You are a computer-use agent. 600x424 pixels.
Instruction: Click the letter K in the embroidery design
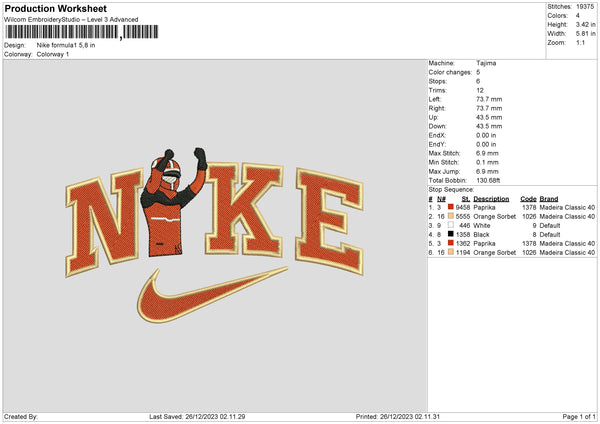244,209
